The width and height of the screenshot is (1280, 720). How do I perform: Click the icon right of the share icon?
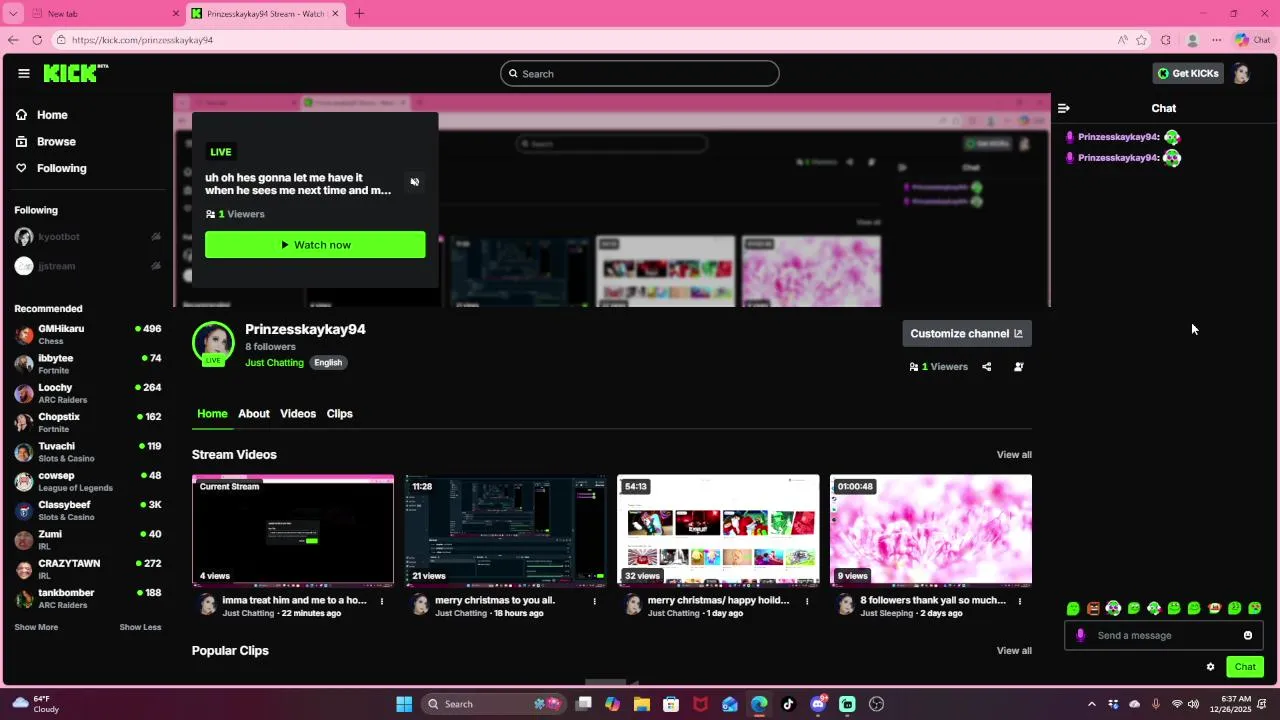coord(1018,367)
